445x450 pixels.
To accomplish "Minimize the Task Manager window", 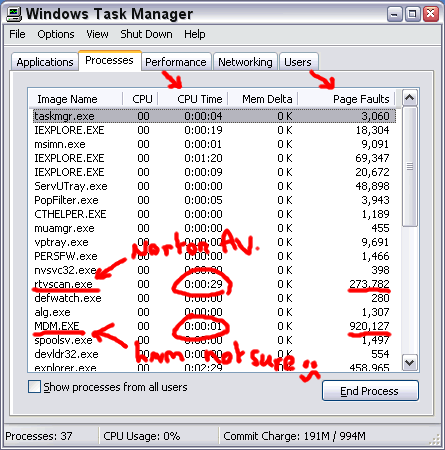I will pyautogui.click(x=395, y=14).
